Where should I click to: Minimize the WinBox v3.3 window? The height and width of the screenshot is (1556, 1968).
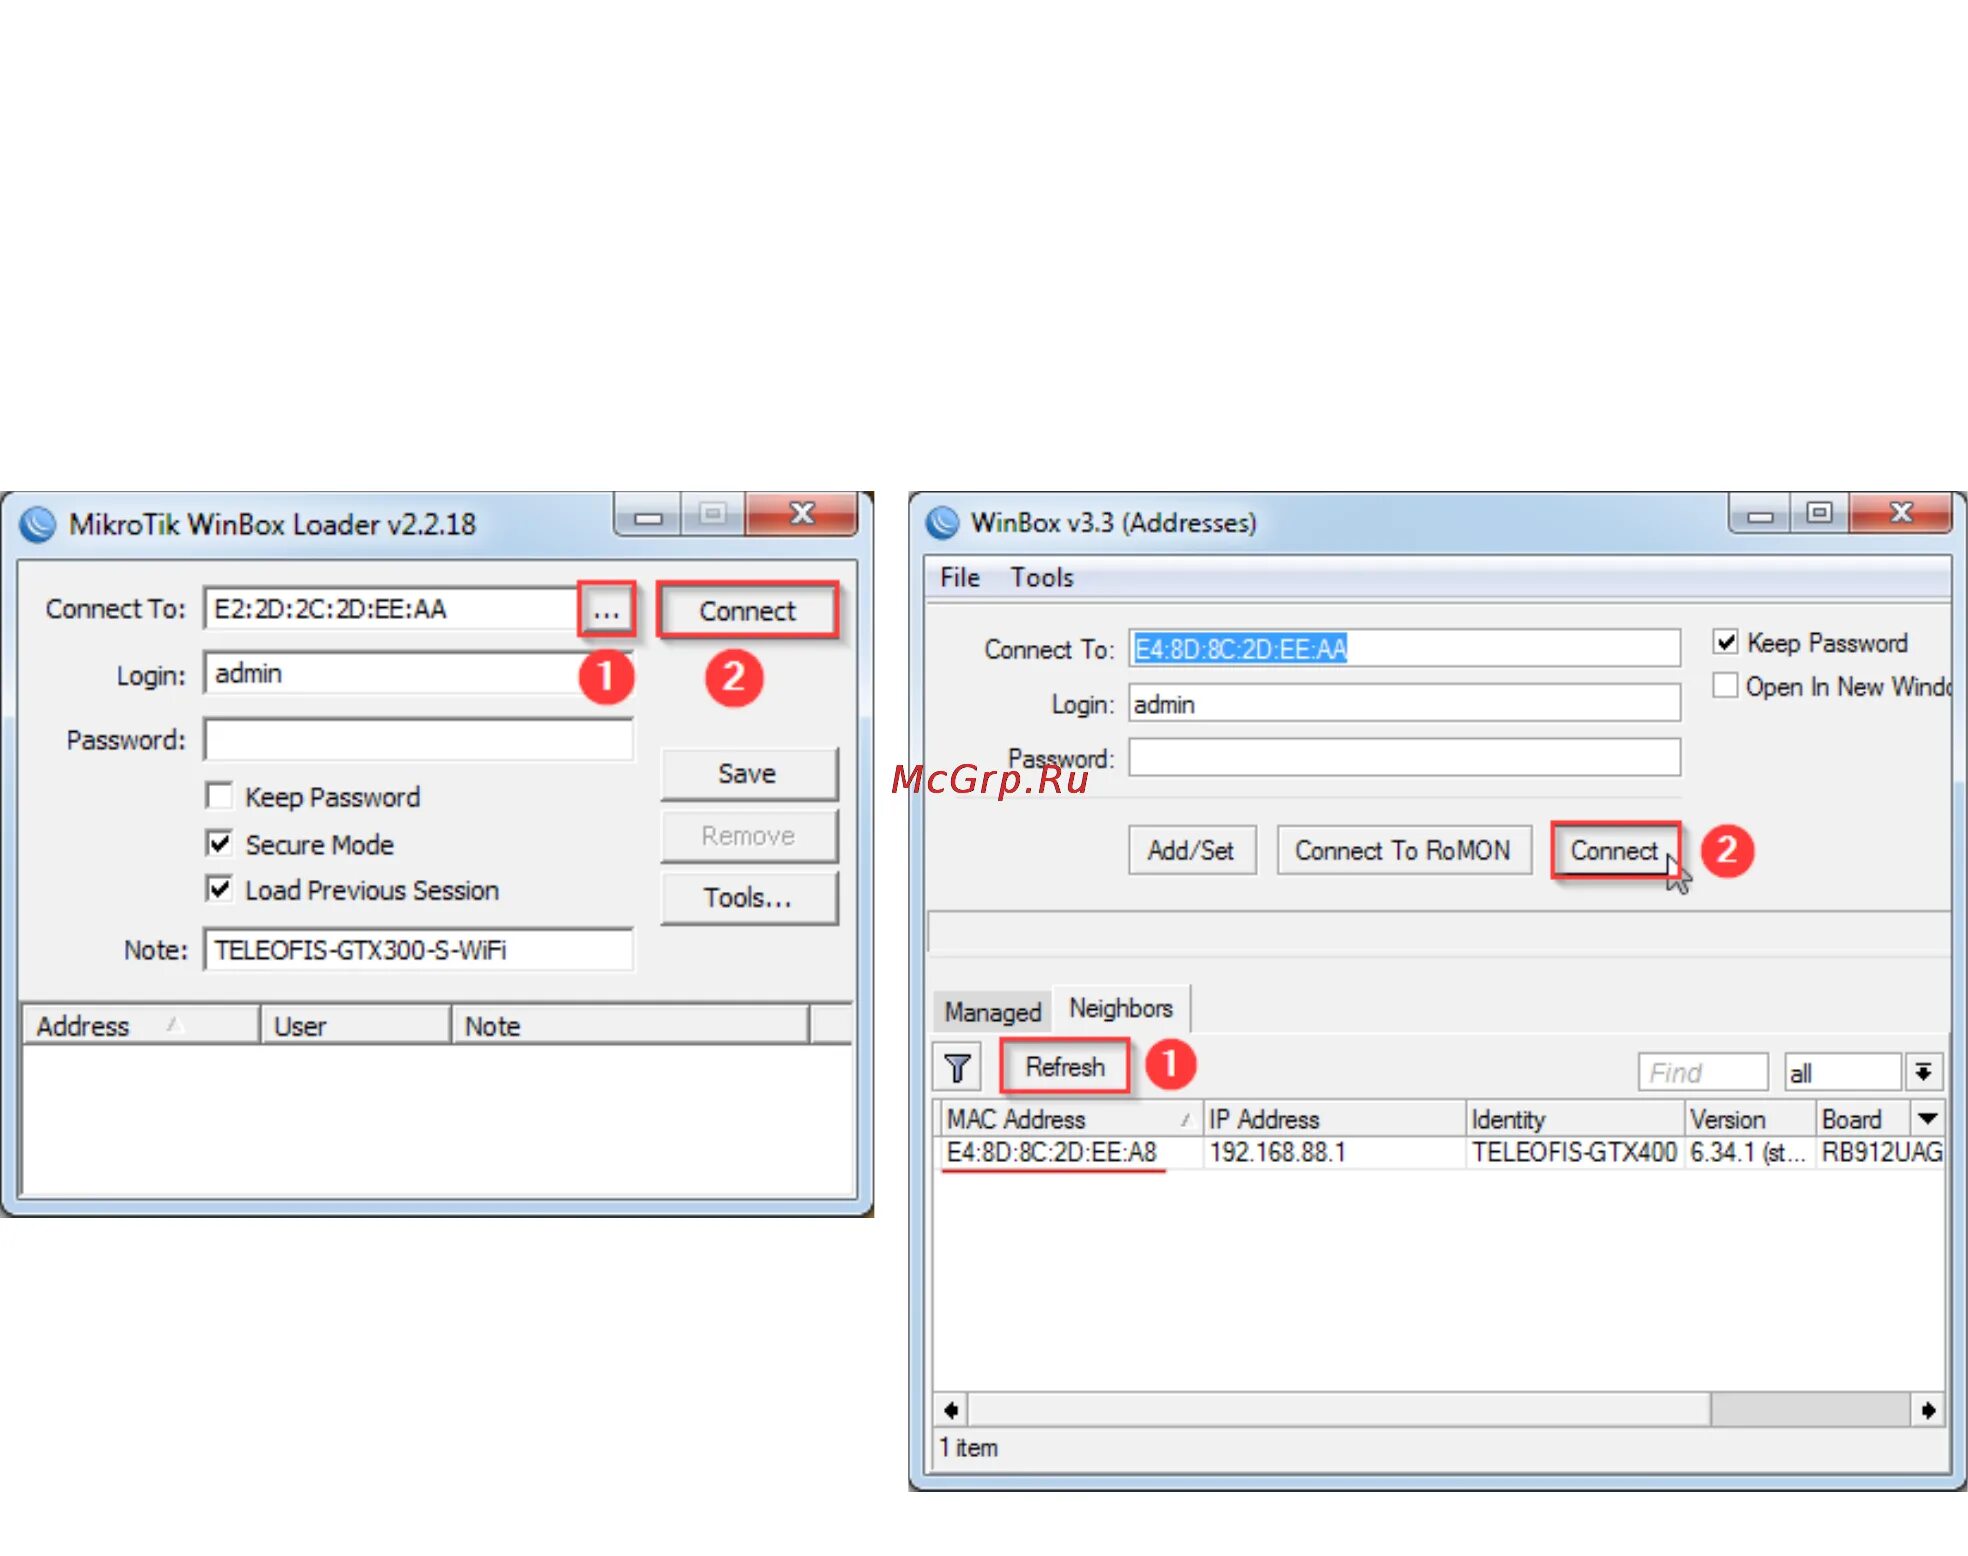pyautogui.click(x=1760, y=515)
